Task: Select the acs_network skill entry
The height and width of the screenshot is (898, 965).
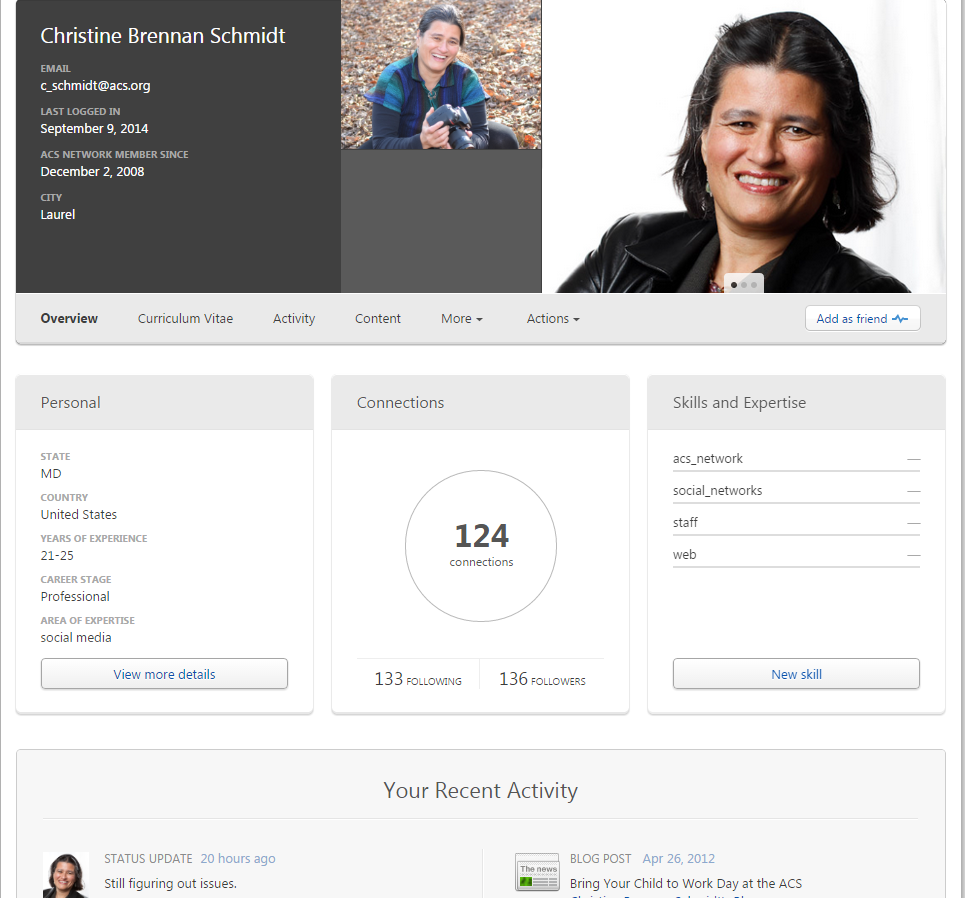Action: [x=708, y=459]
